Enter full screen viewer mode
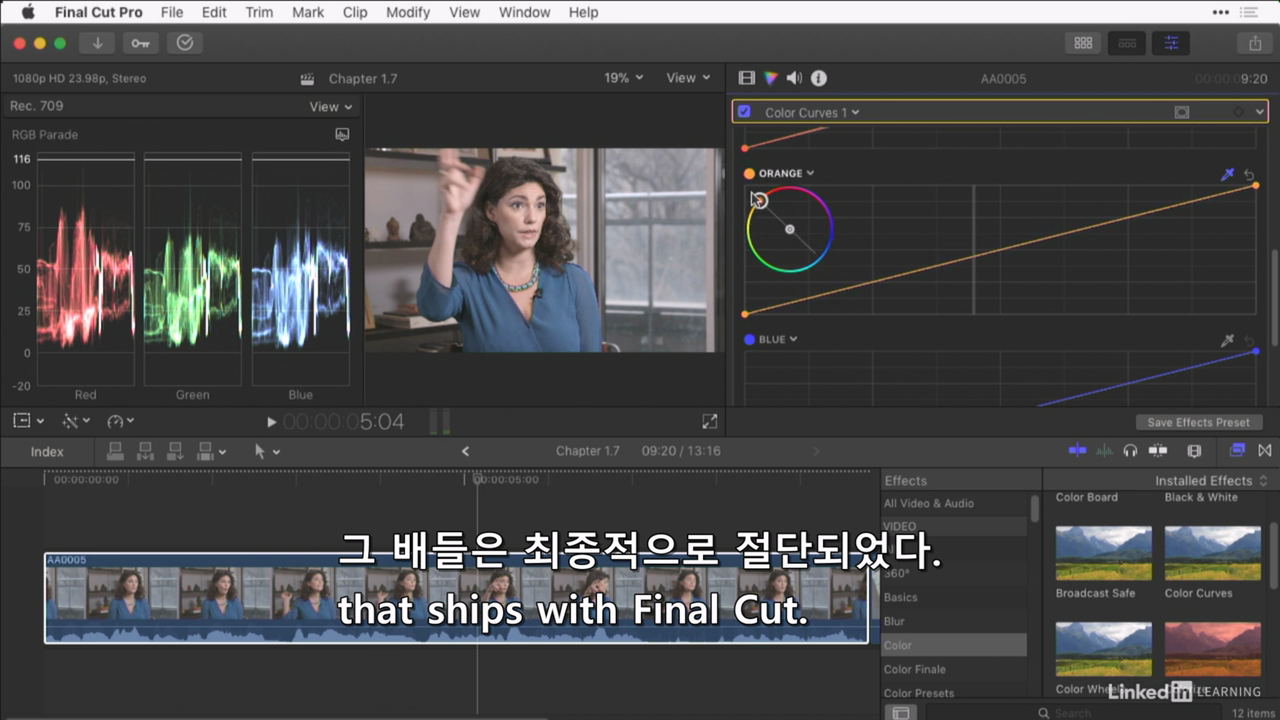The image size is (1280, 720). click(709, 422)
